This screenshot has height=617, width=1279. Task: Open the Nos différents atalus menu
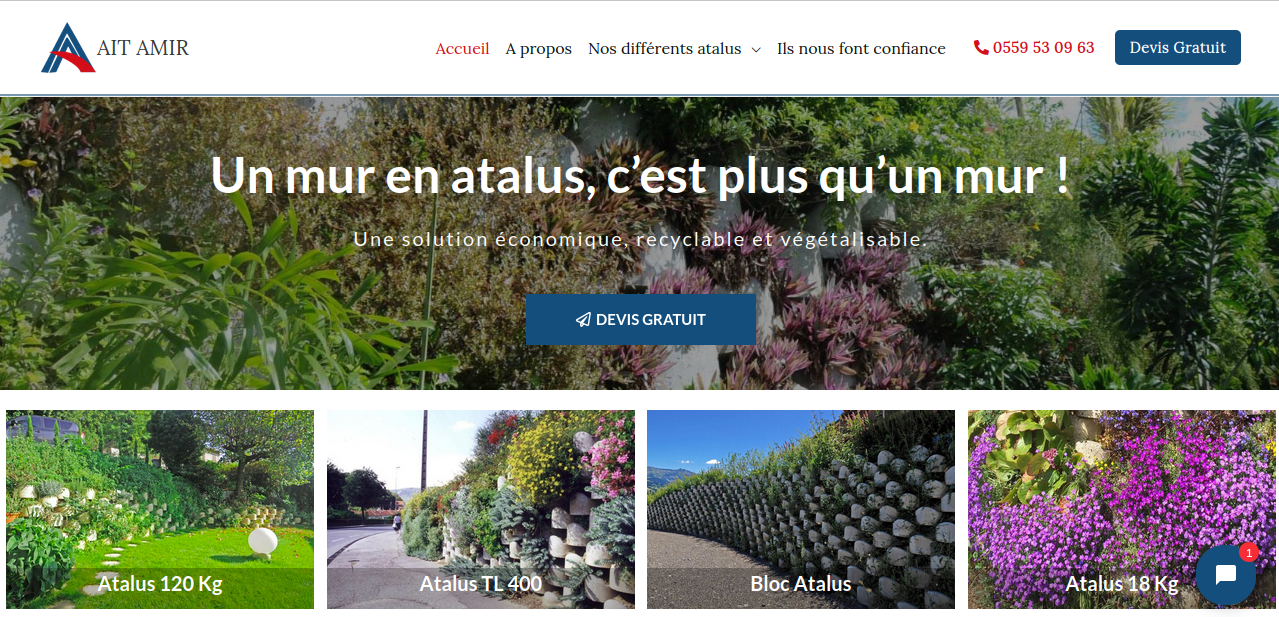665,48
